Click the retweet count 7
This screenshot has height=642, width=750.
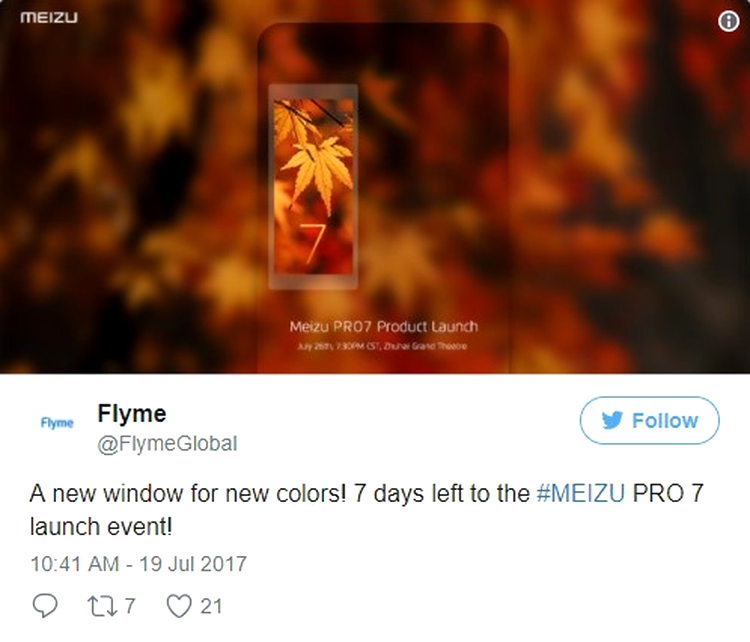tap(130, 606)
